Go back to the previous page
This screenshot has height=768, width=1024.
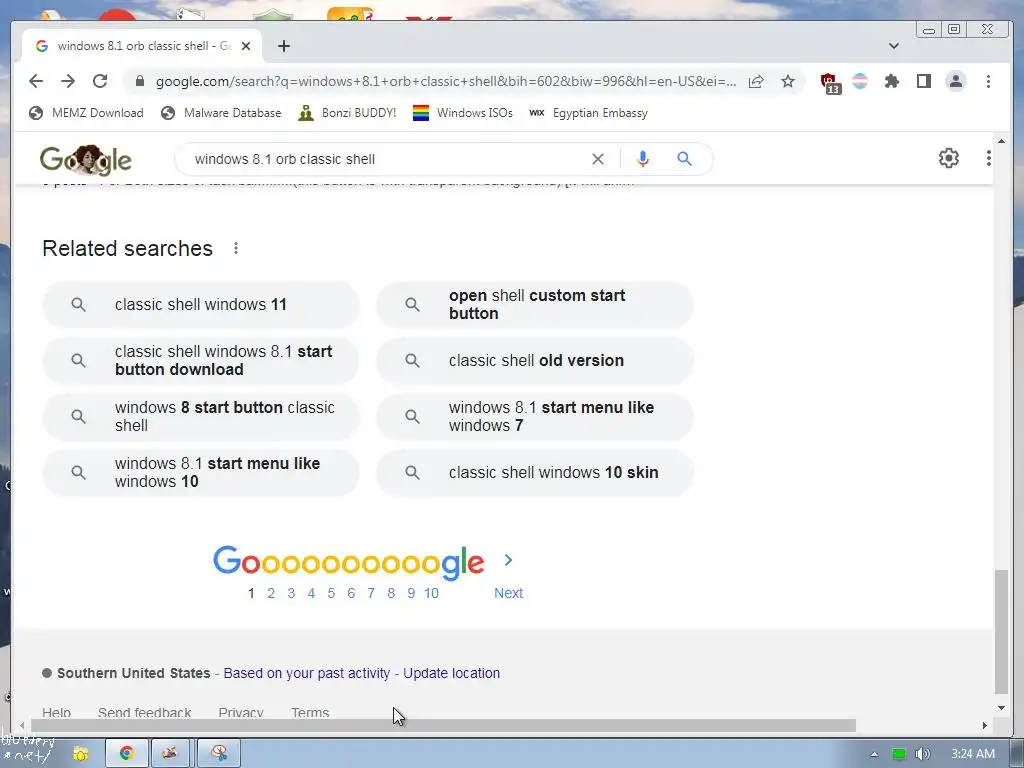(36, 81)
